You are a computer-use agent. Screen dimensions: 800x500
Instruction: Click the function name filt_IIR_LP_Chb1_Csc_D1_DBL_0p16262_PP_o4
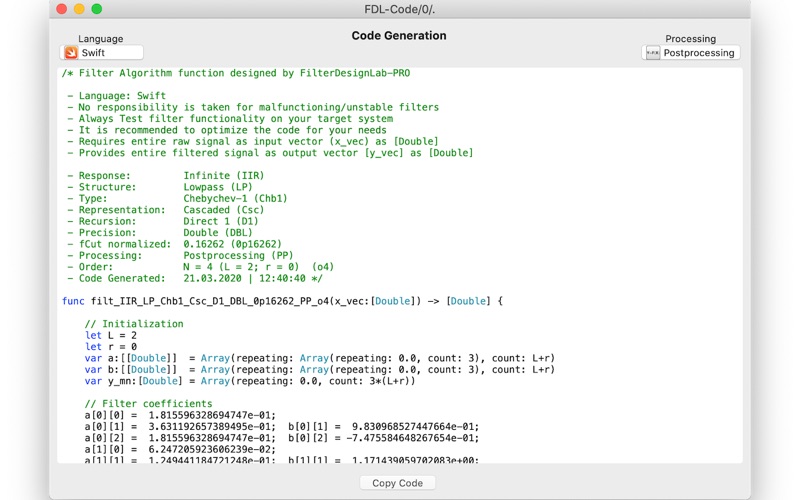pos(210,301)
